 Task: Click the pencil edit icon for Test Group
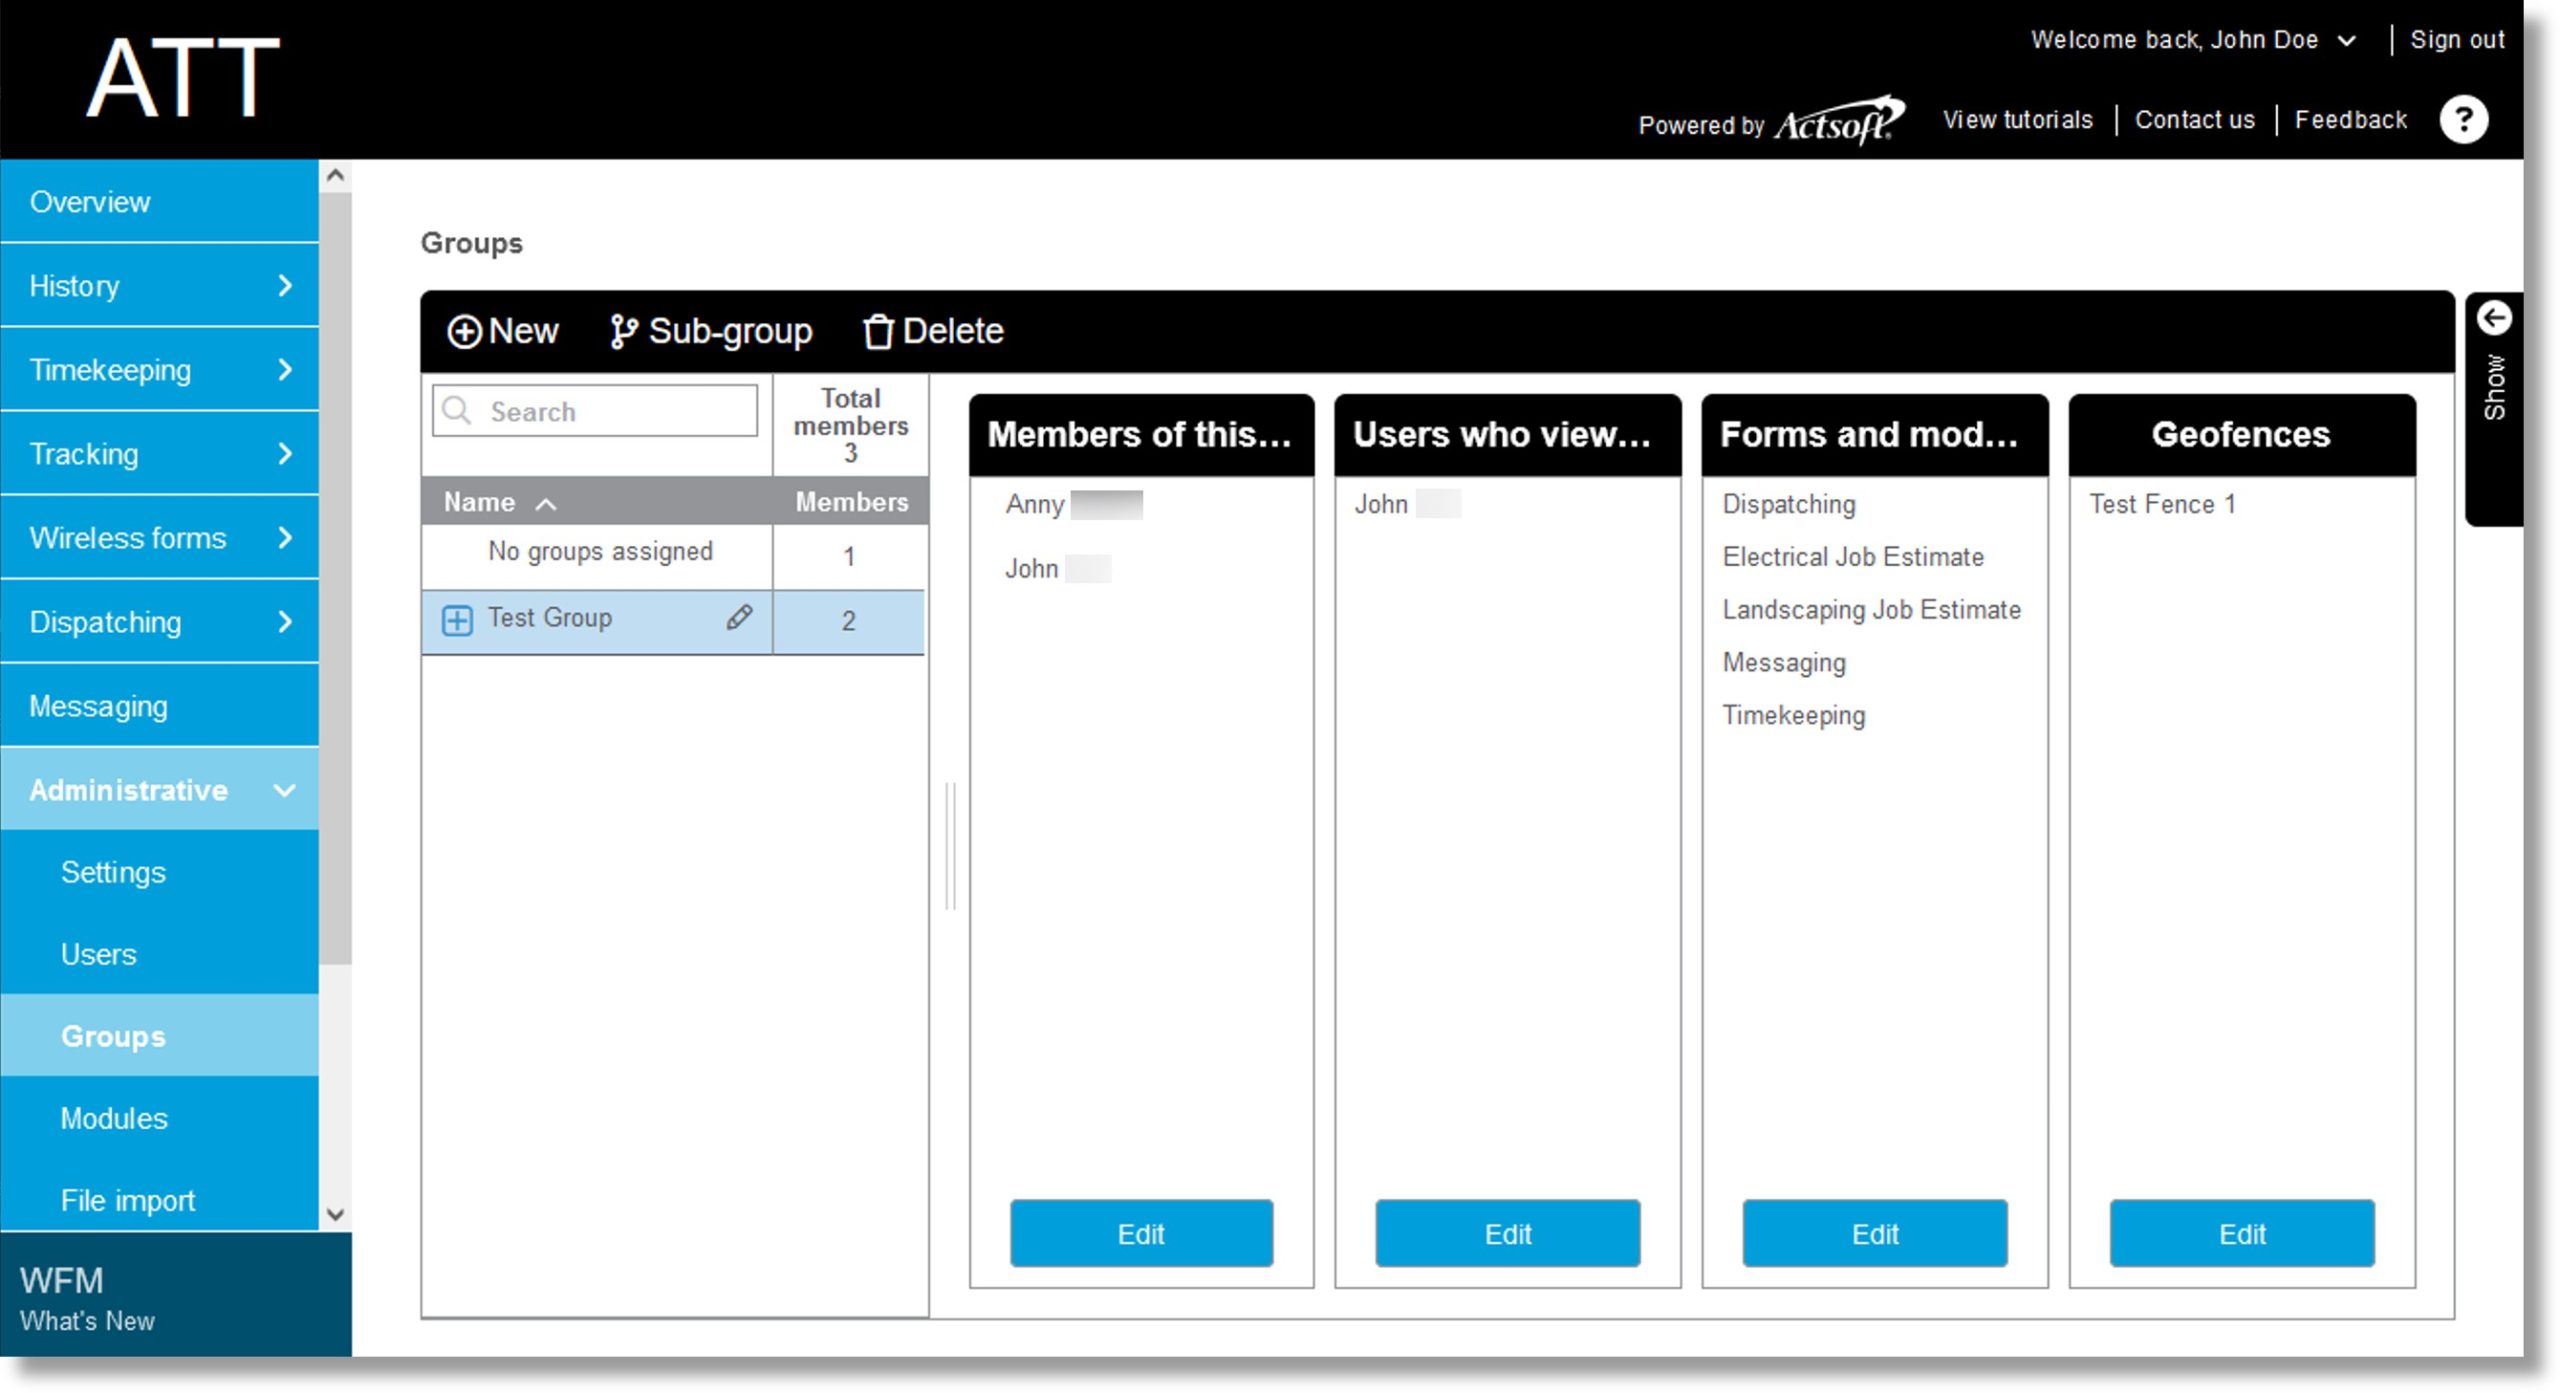click(739, 618)
